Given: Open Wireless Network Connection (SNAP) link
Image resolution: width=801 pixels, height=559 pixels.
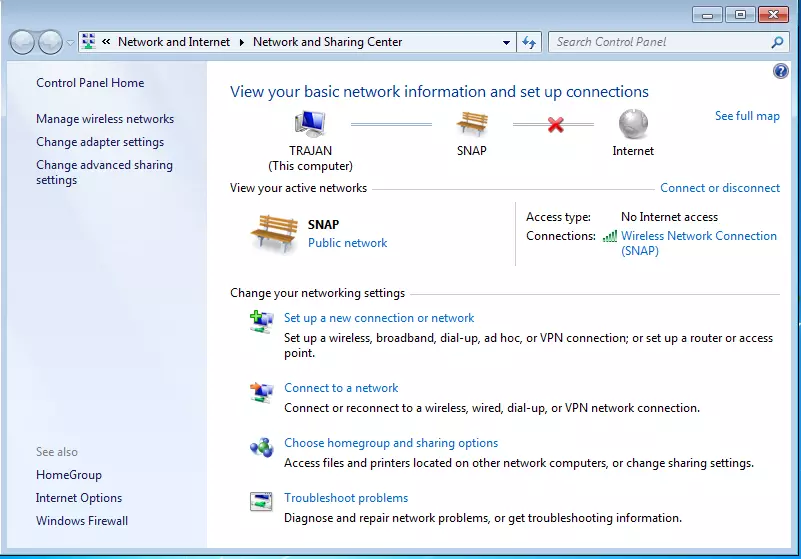Looking at the screenshot, I should [698, 236].
